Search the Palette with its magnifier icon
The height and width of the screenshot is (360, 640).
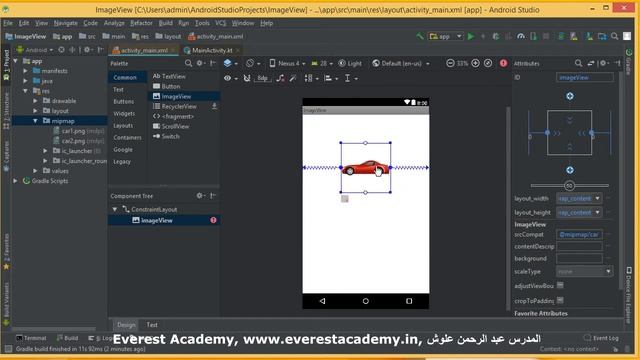coord(188,63)
